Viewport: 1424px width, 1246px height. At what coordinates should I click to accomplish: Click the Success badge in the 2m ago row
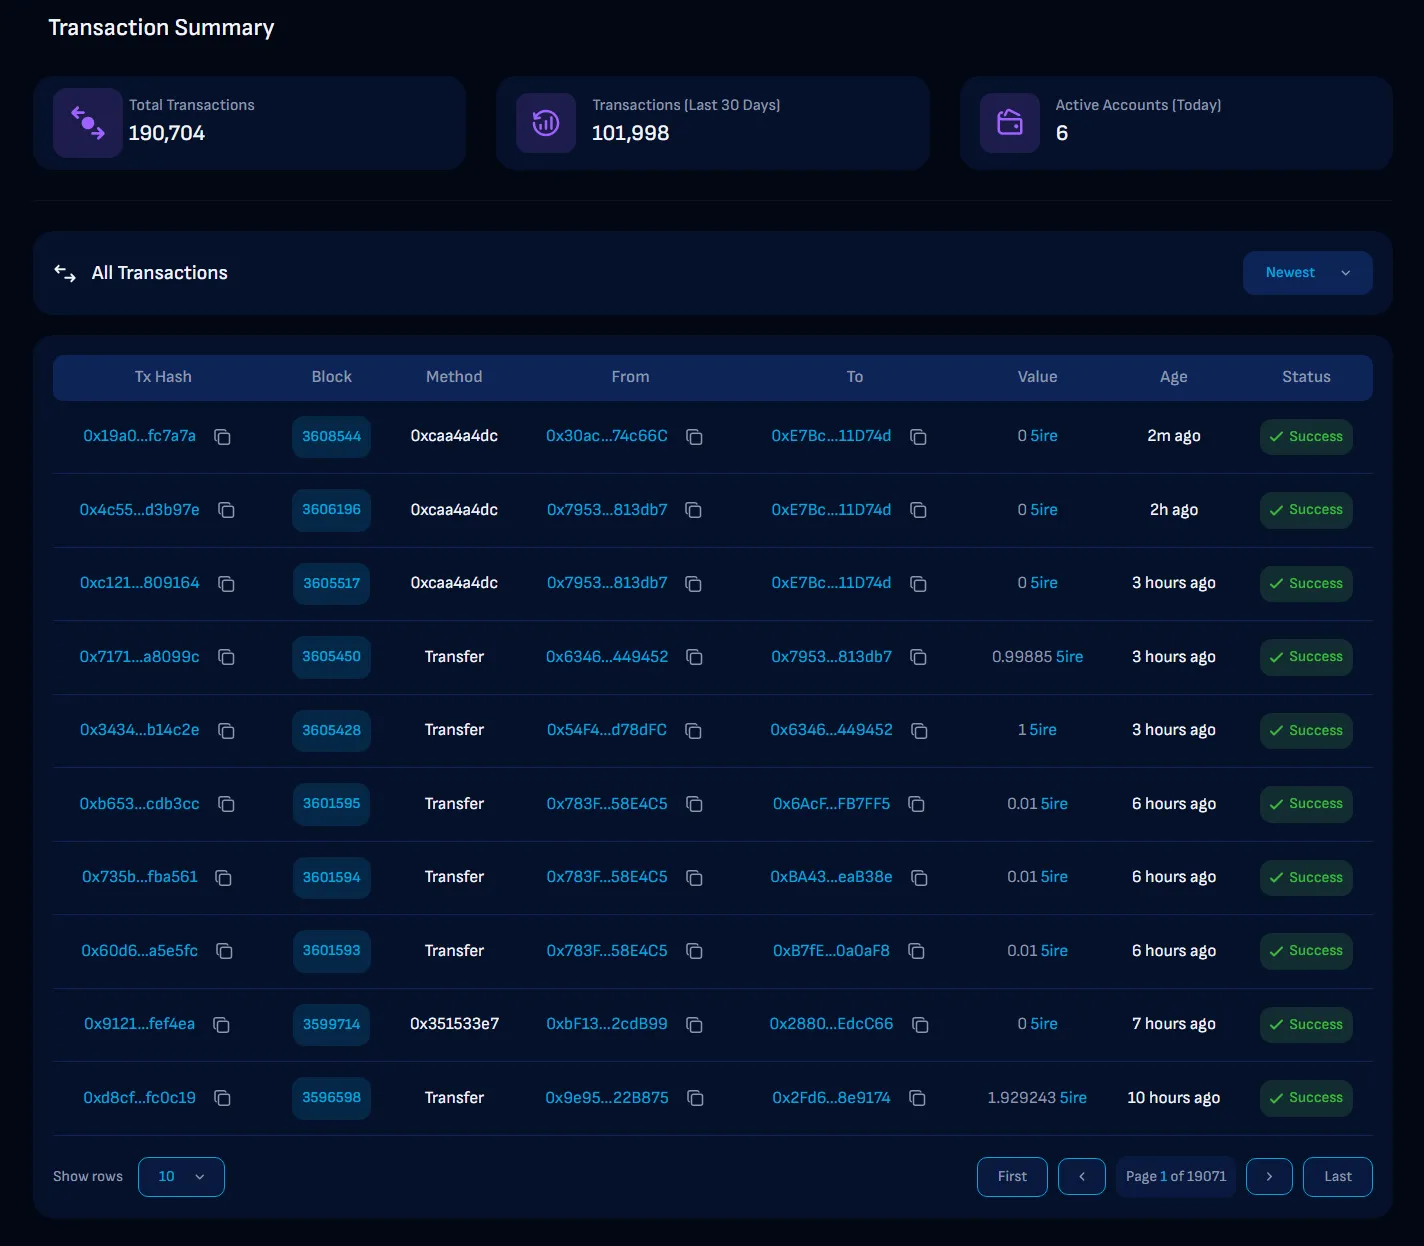point(1306,437)
